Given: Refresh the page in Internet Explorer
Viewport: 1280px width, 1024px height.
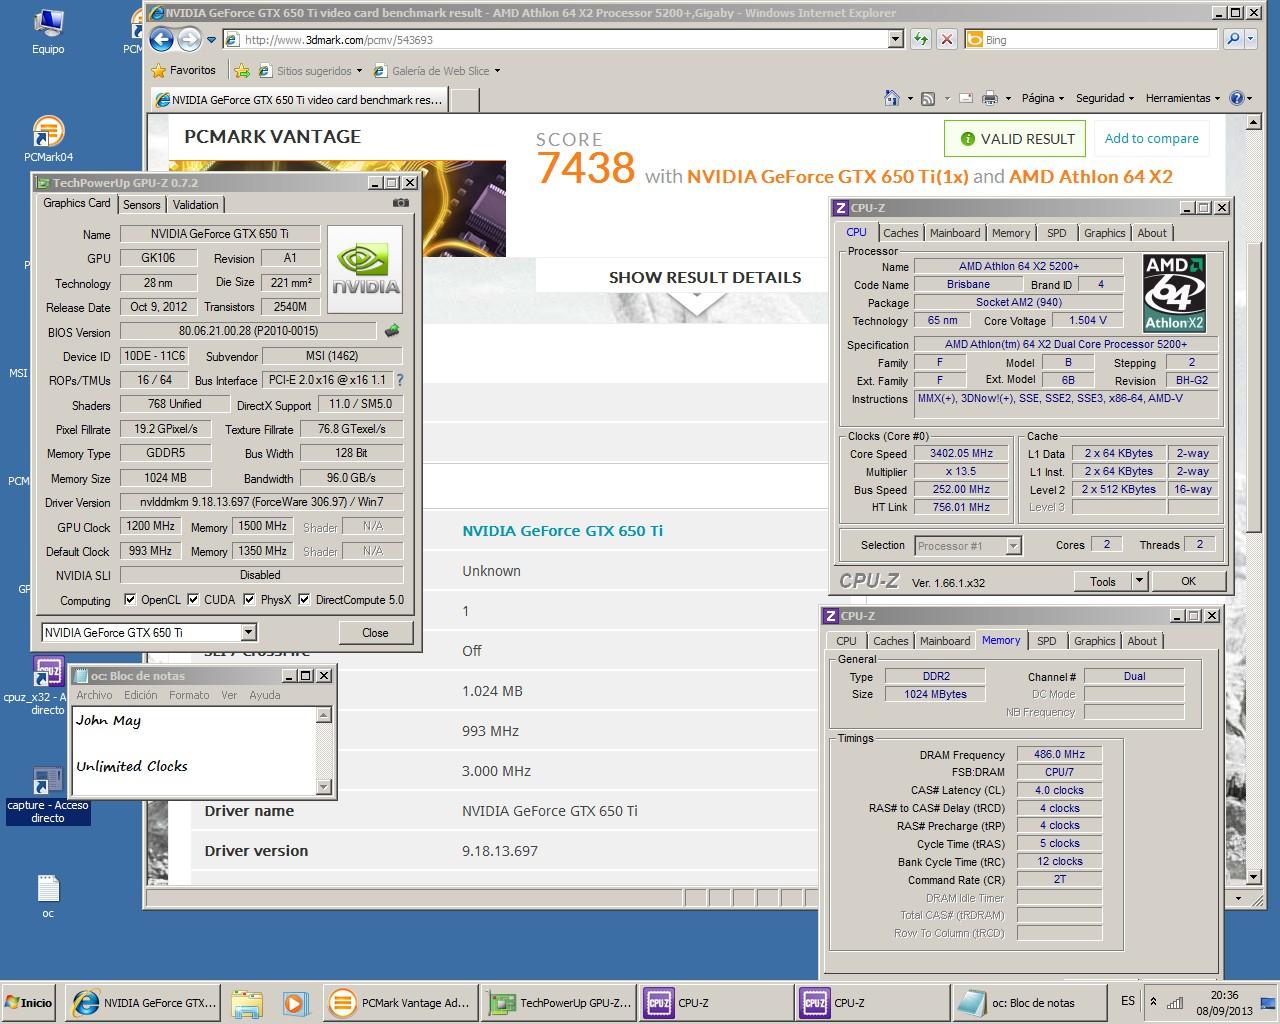Looking at the screenshot, I should [x=921, y=39].
